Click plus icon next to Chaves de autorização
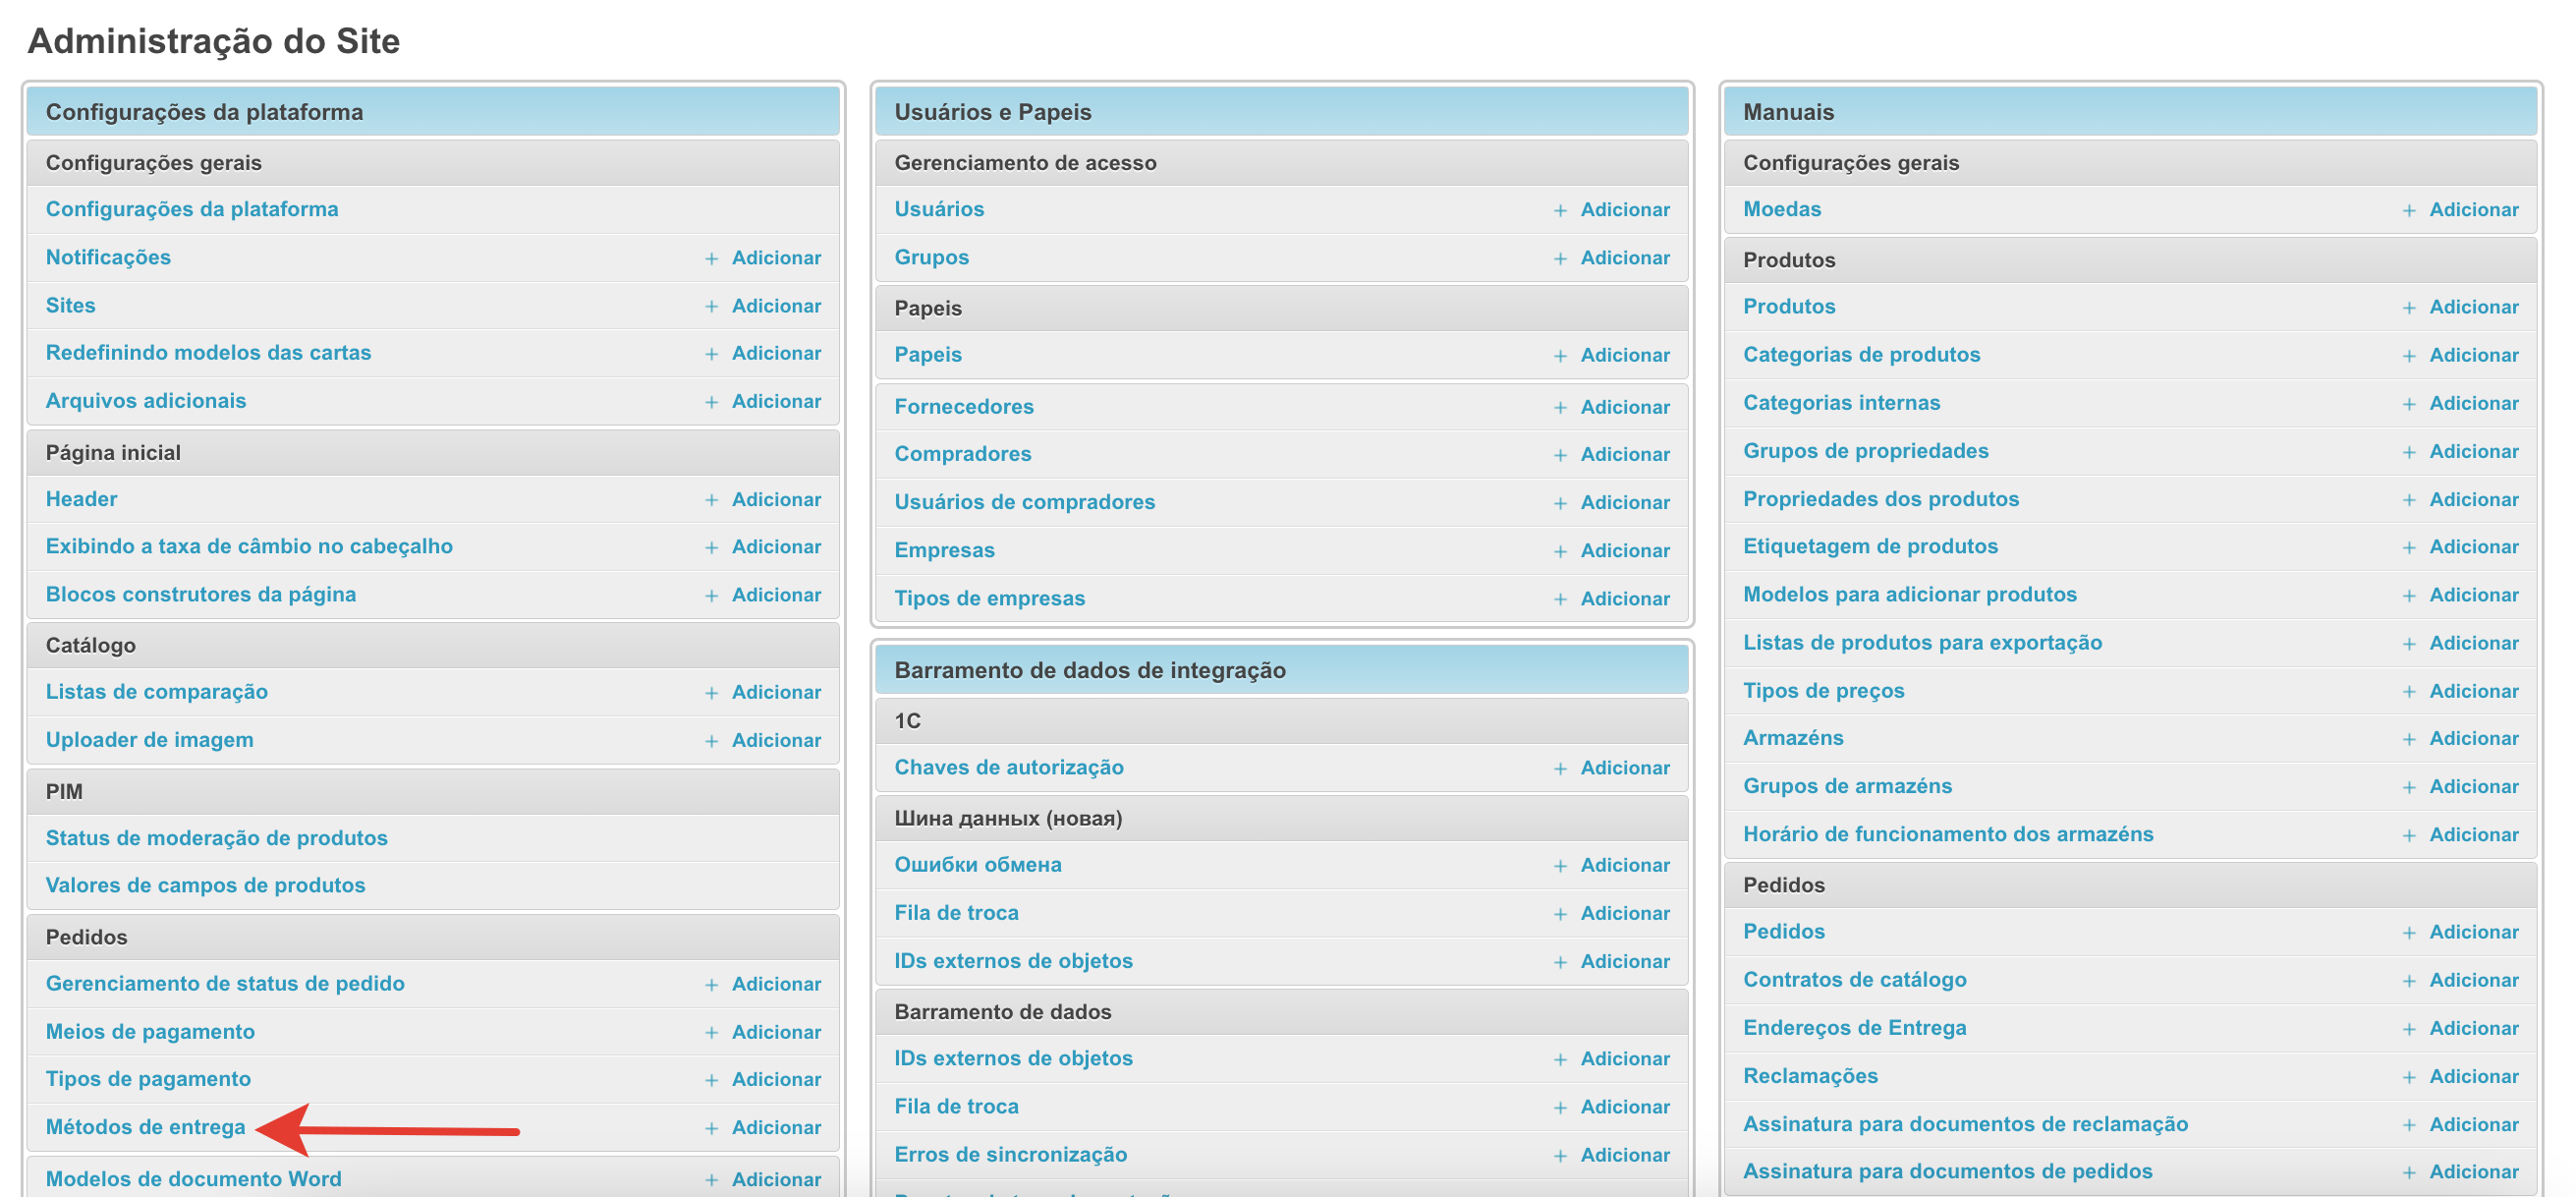Image resolution: width=2576 pixels, height=1197 pixels. click(1560, 769)
